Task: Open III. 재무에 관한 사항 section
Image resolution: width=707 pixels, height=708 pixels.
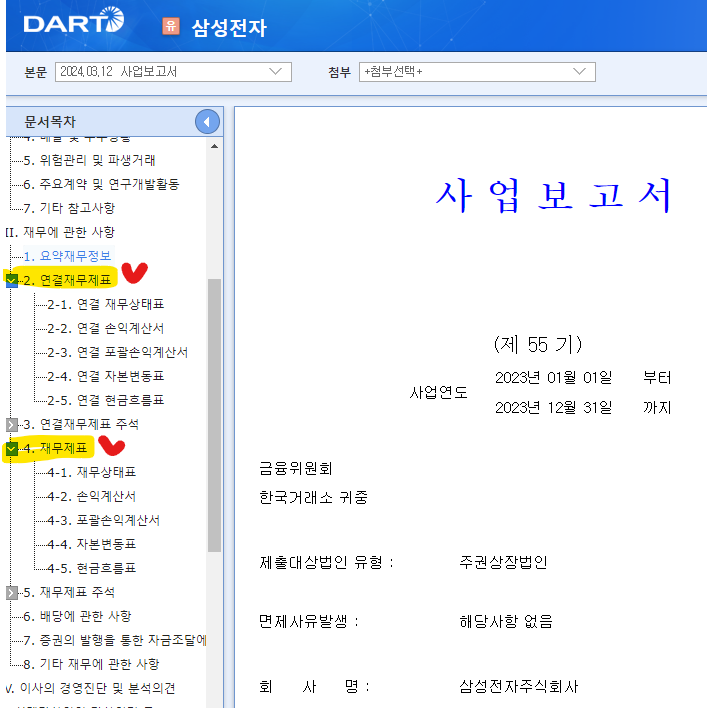Action: pos(60,232)
